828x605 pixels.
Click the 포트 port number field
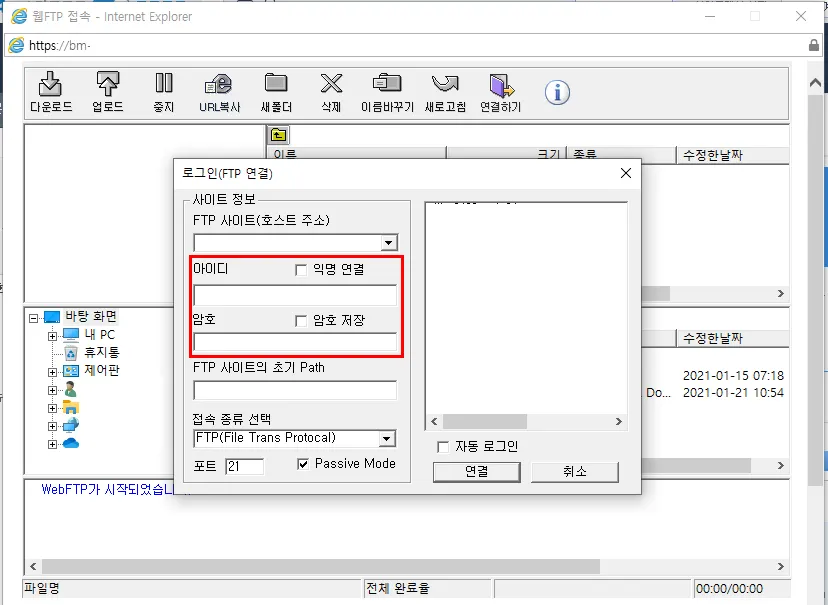coord(244,466)
